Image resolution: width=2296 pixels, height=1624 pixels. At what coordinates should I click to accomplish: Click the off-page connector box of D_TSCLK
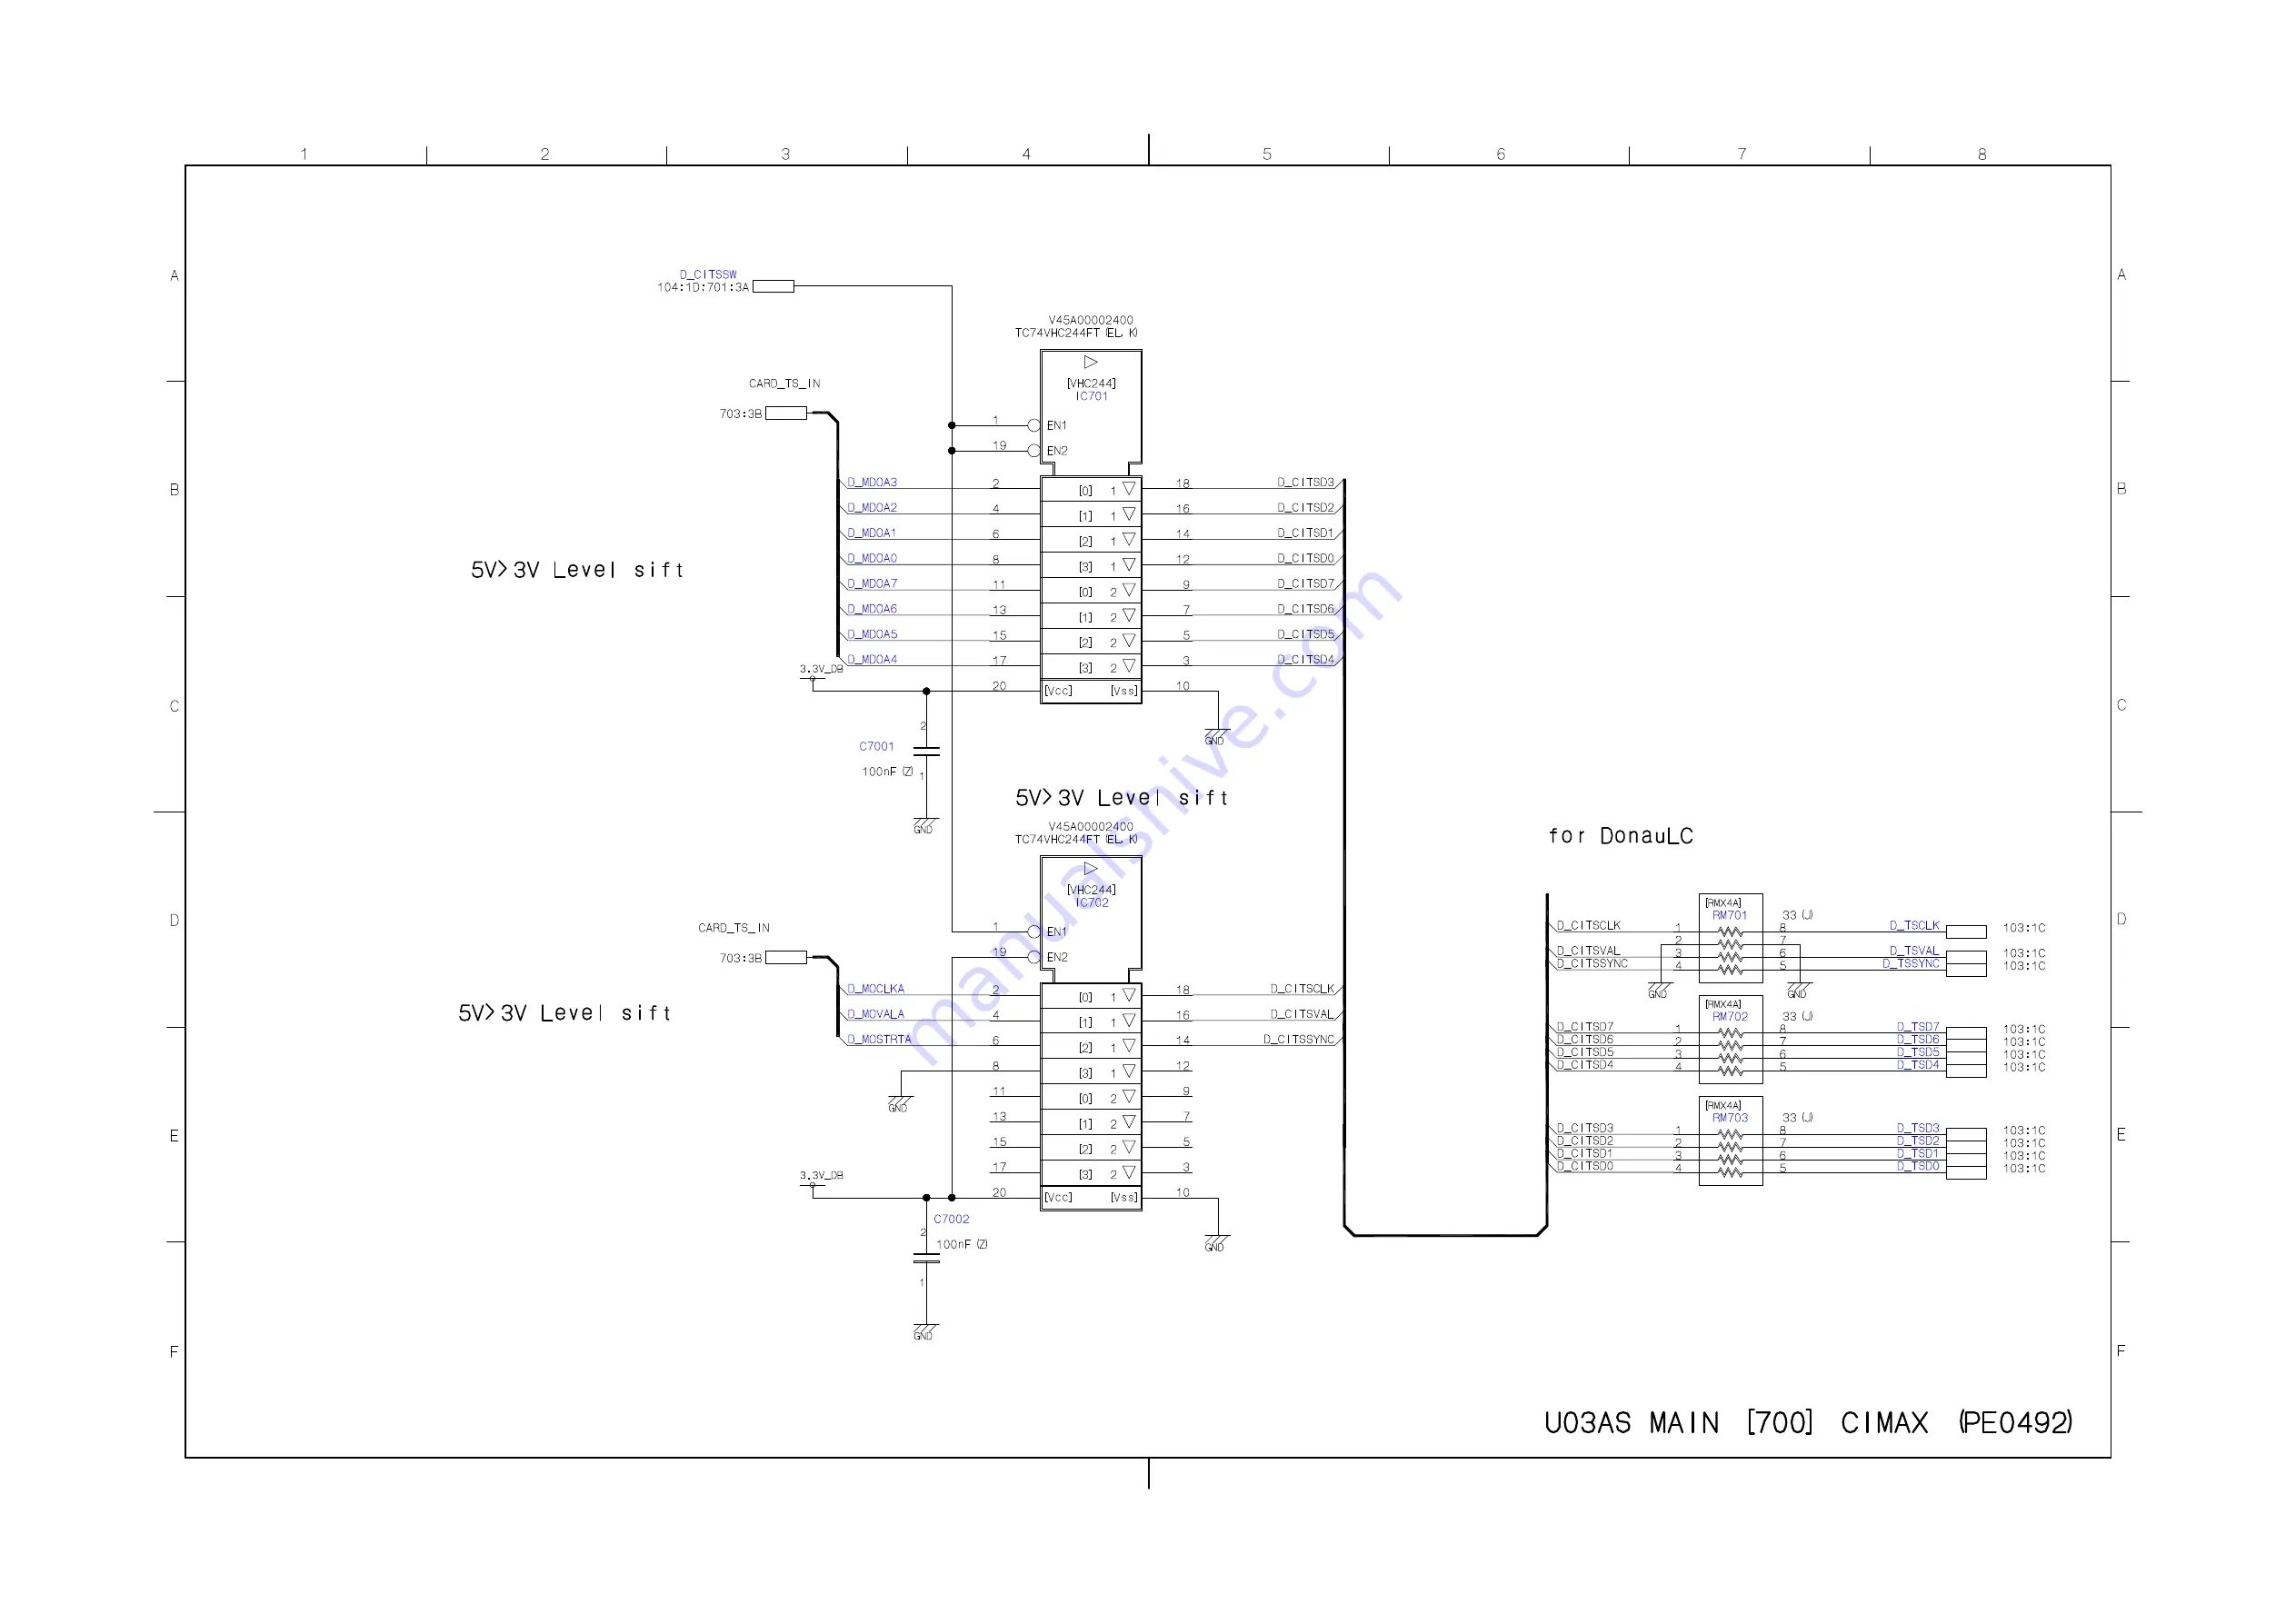[1966, 932]
